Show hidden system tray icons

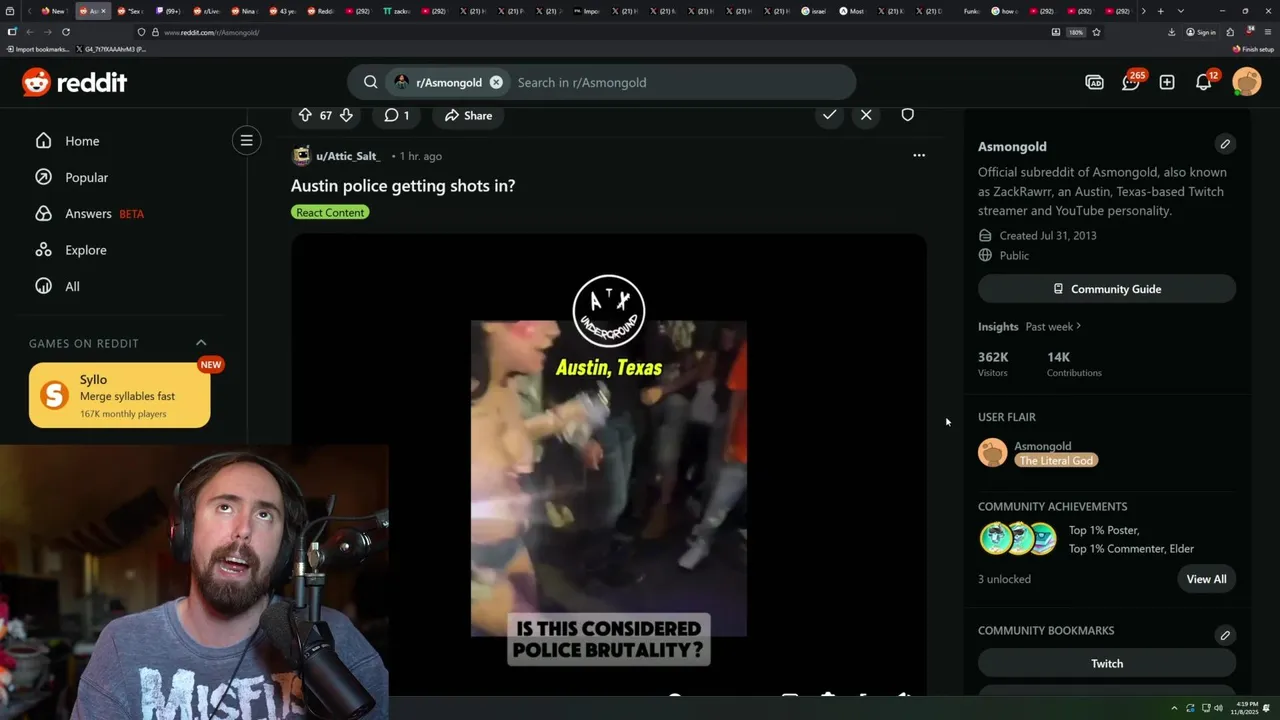(1176, 708)
